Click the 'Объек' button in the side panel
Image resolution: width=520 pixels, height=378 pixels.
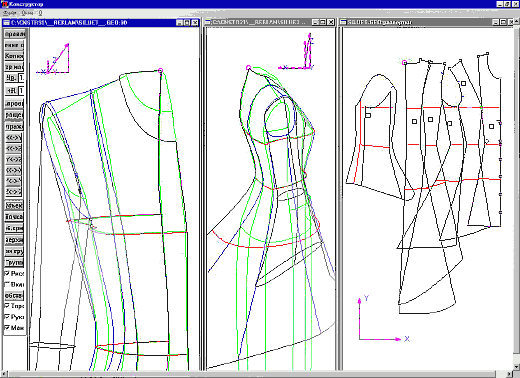tap(14, 205)
